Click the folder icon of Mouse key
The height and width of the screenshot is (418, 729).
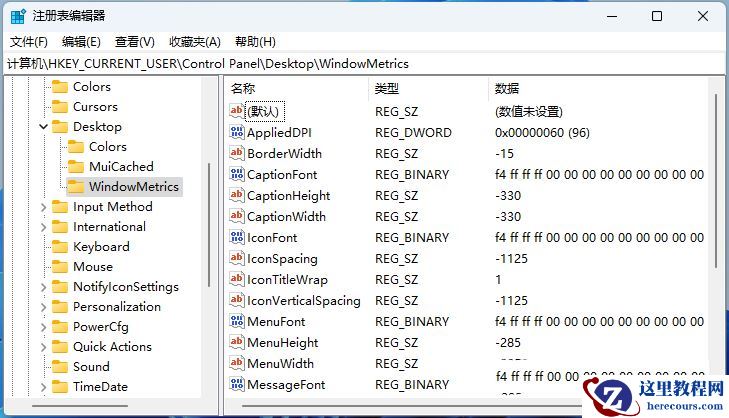click(60, 266)
